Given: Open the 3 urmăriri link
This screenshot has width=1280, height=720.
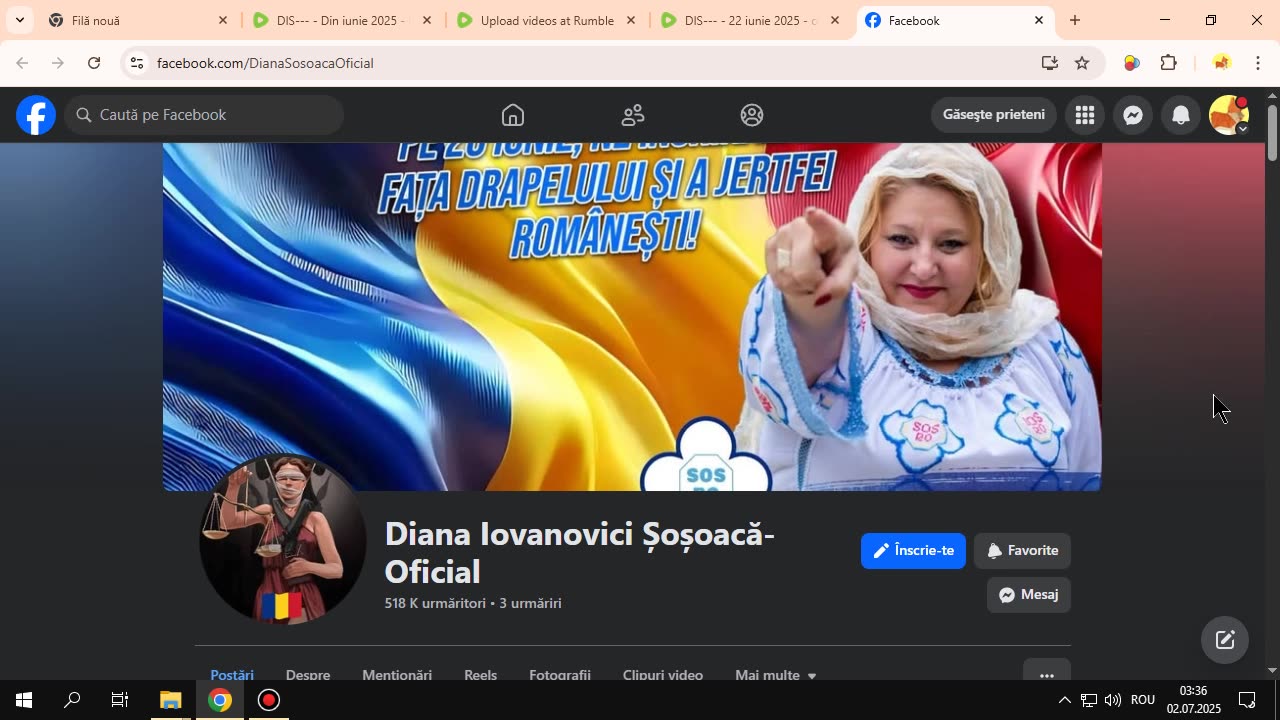Looking at the screenshot, I should (x=530, y=603).
